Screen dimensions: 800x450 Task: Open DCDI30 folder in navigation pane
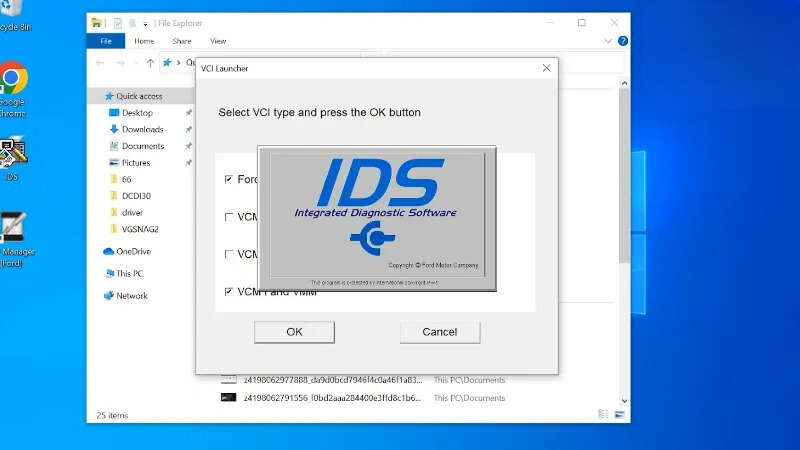(x=136, y=196)
